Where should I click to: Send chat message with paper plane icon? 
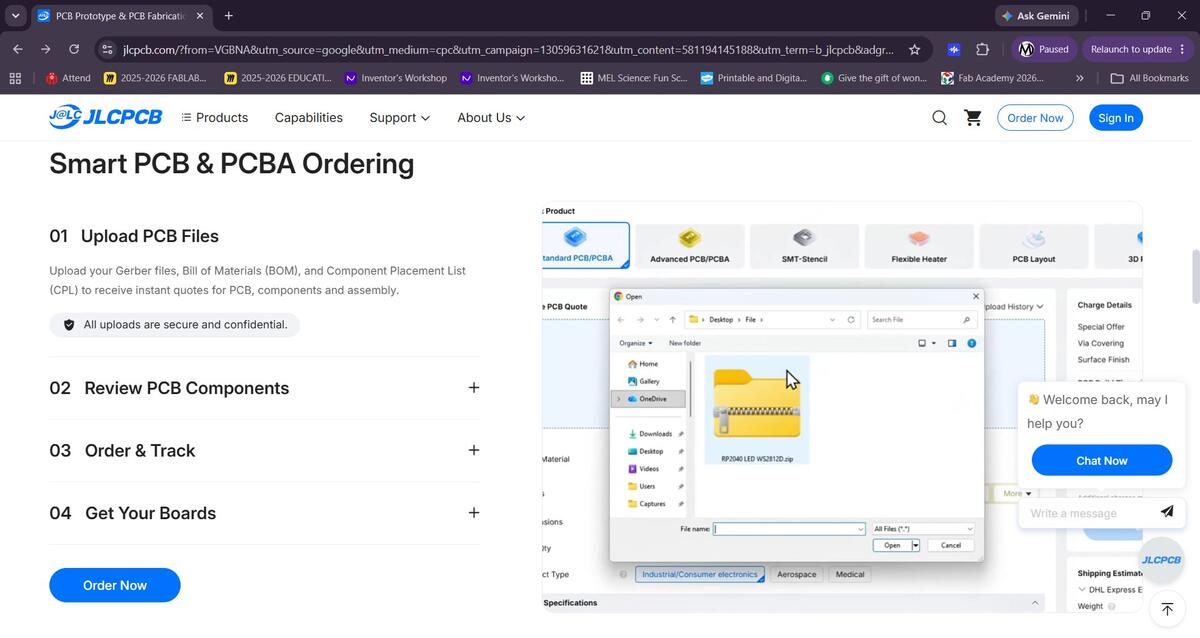click(1166, 511)
